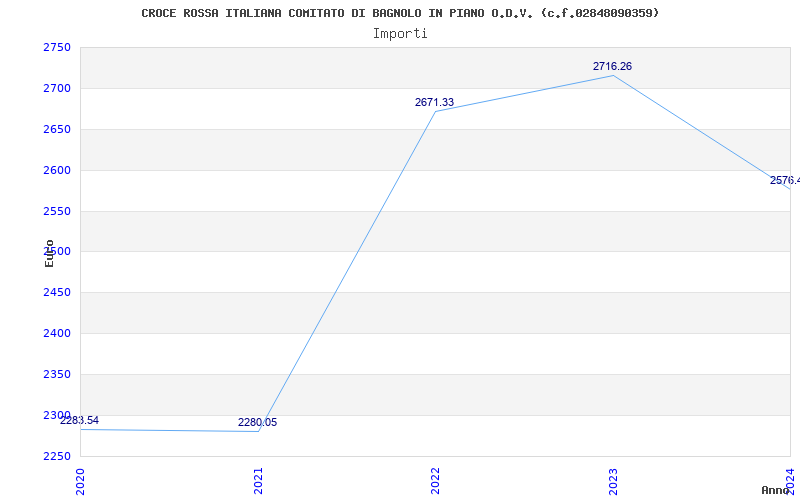The image size is (800, 500).
Task: Click the chart title with c.f.02848090359
Action: coord(400,13)
